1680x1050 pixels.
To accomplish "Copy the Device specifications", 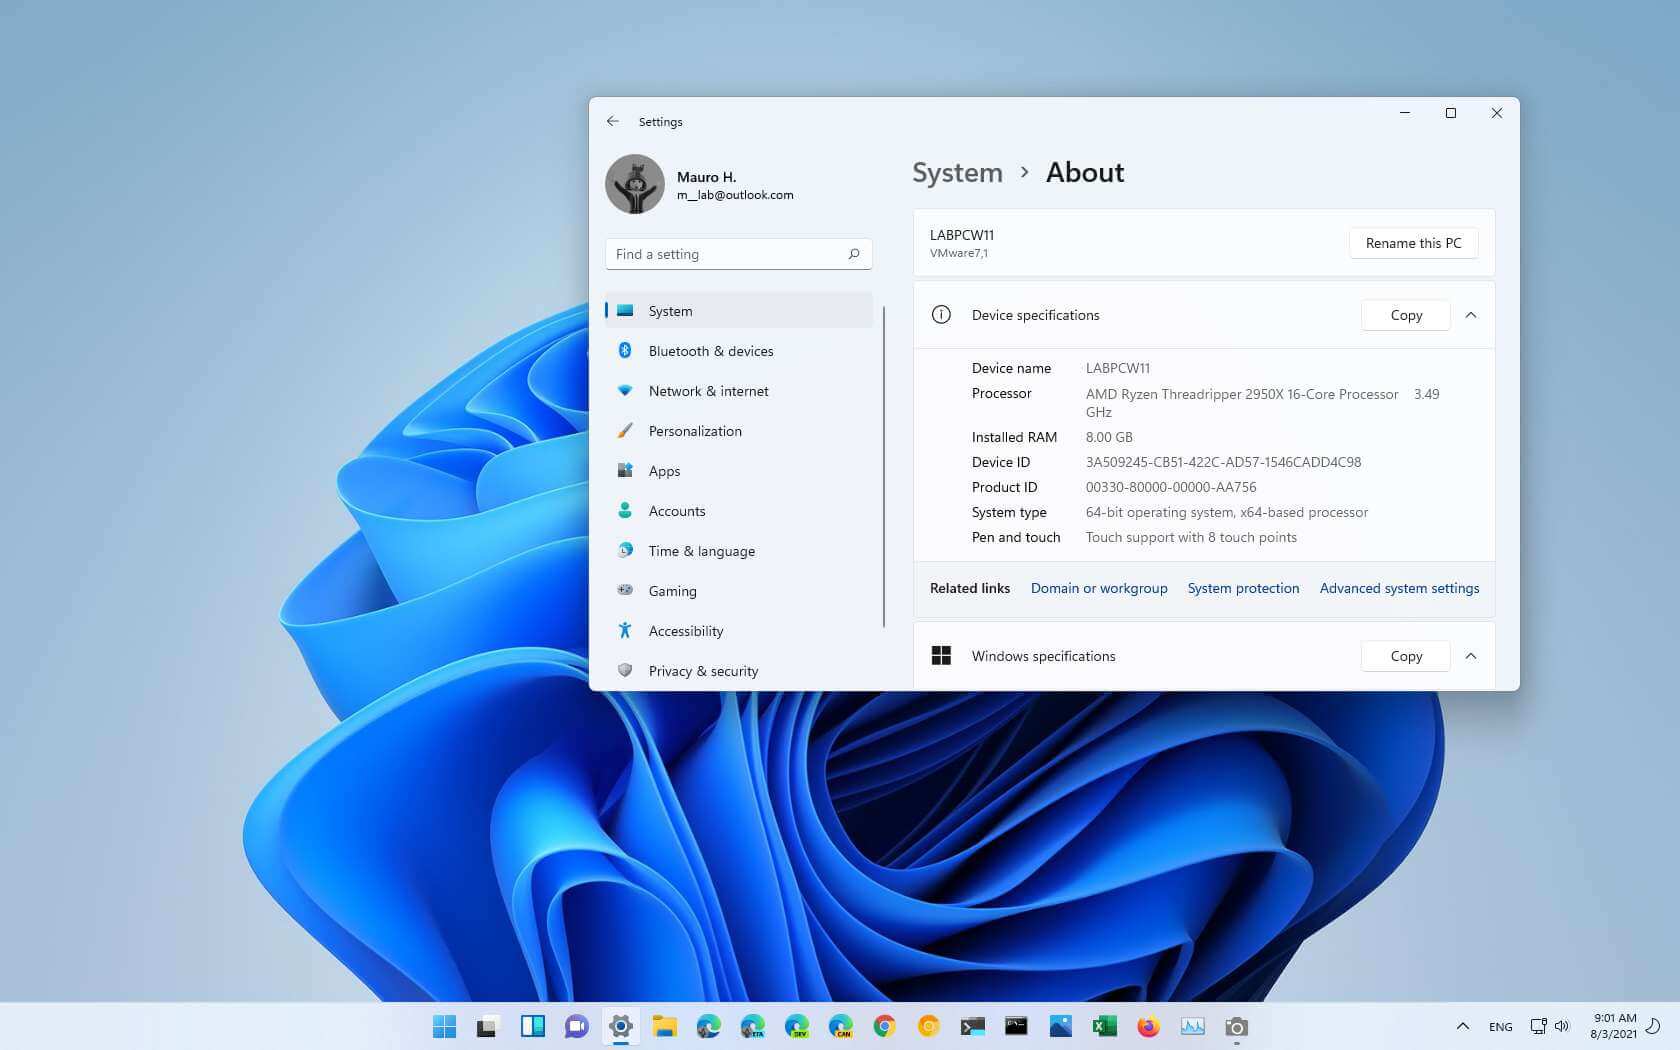I will click(x=1405, y=315).
